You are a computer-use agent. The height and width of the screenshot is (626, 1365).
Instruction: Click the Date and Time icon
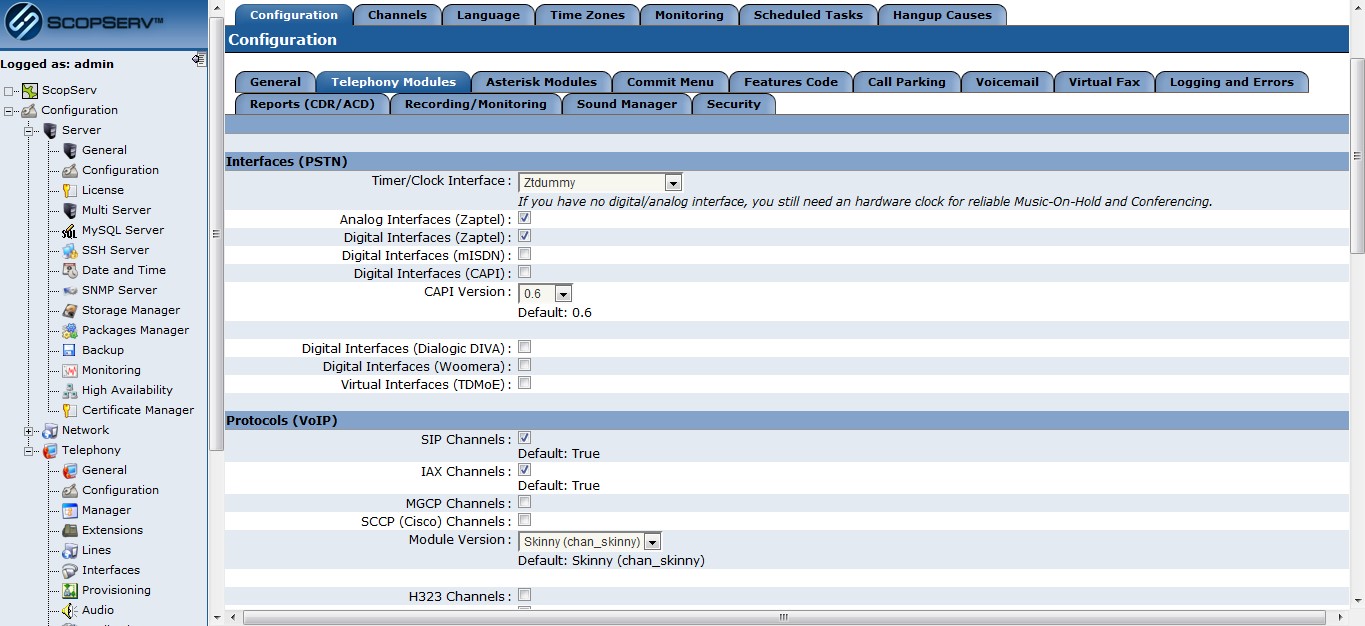pos(69,270)
